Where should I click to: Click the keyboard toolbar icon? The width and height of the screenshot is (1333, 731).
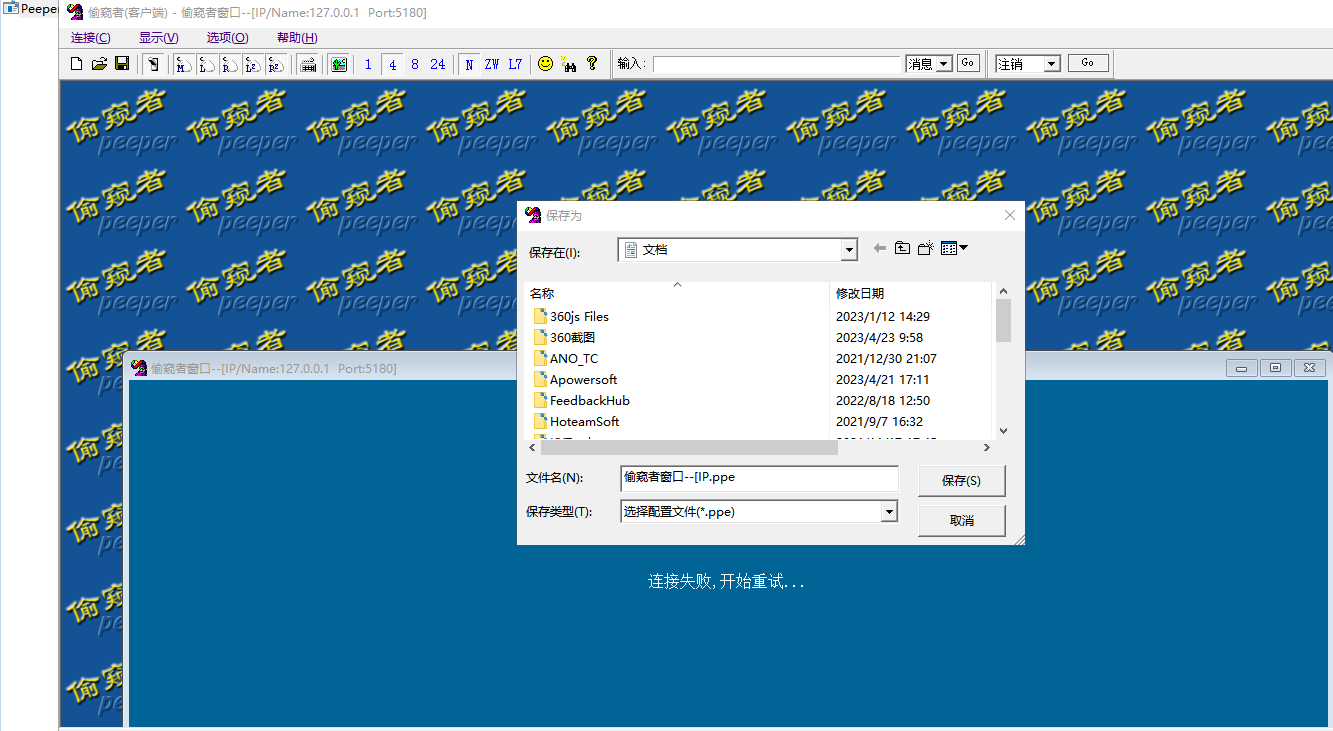(x=308, y=64)
